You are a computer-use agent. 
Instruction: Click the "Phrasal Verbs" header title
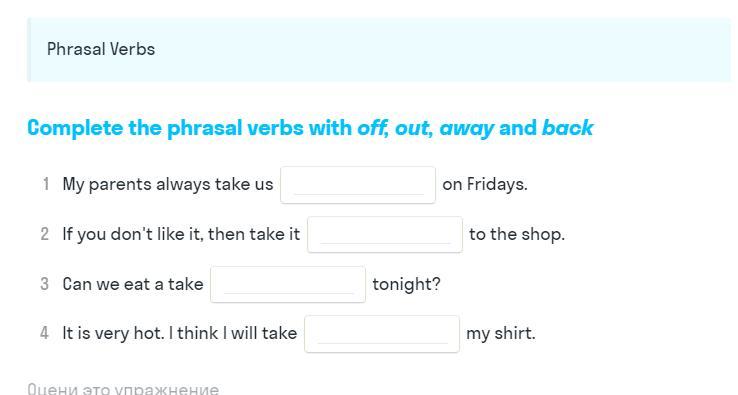coord(101,49)
